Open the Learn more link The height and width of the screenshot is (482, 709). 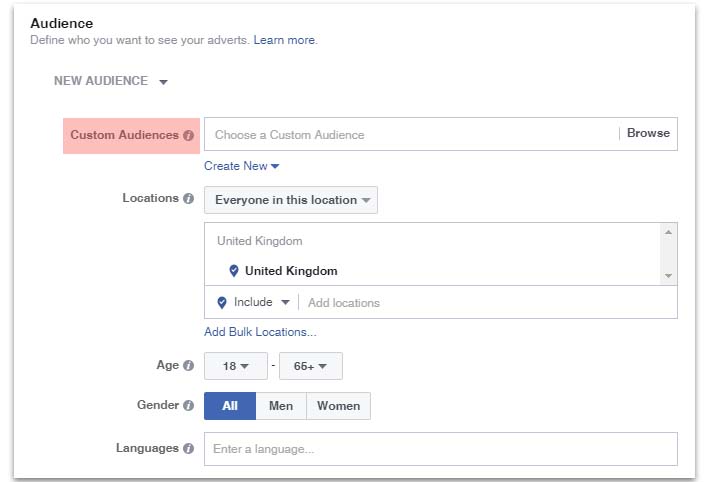click(285, 40)
